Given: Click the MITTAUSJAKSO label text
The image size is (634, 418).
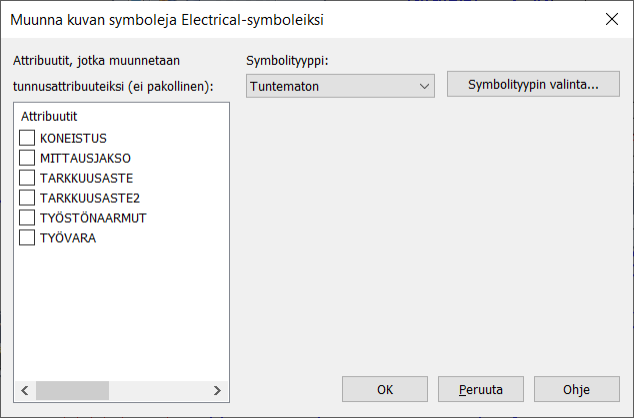Looking at the screenshot, I should (x=85, y=158).
